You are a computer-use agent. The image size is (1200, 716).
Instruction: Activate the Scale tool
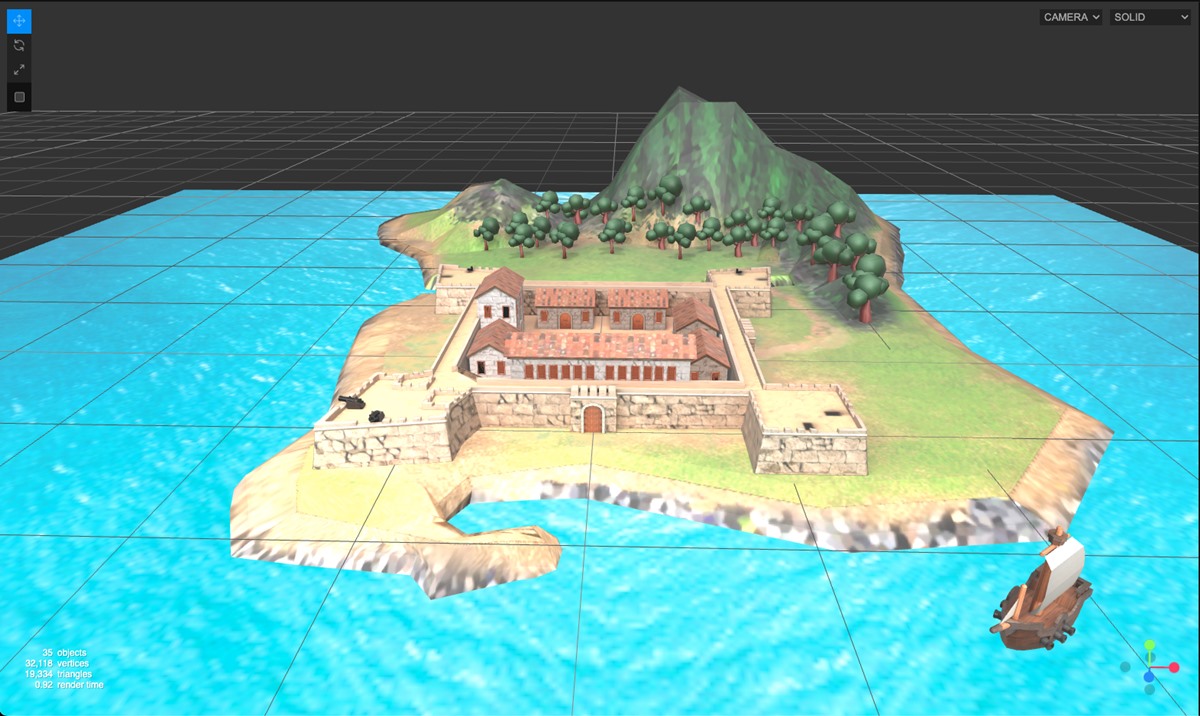click(19, 70)
